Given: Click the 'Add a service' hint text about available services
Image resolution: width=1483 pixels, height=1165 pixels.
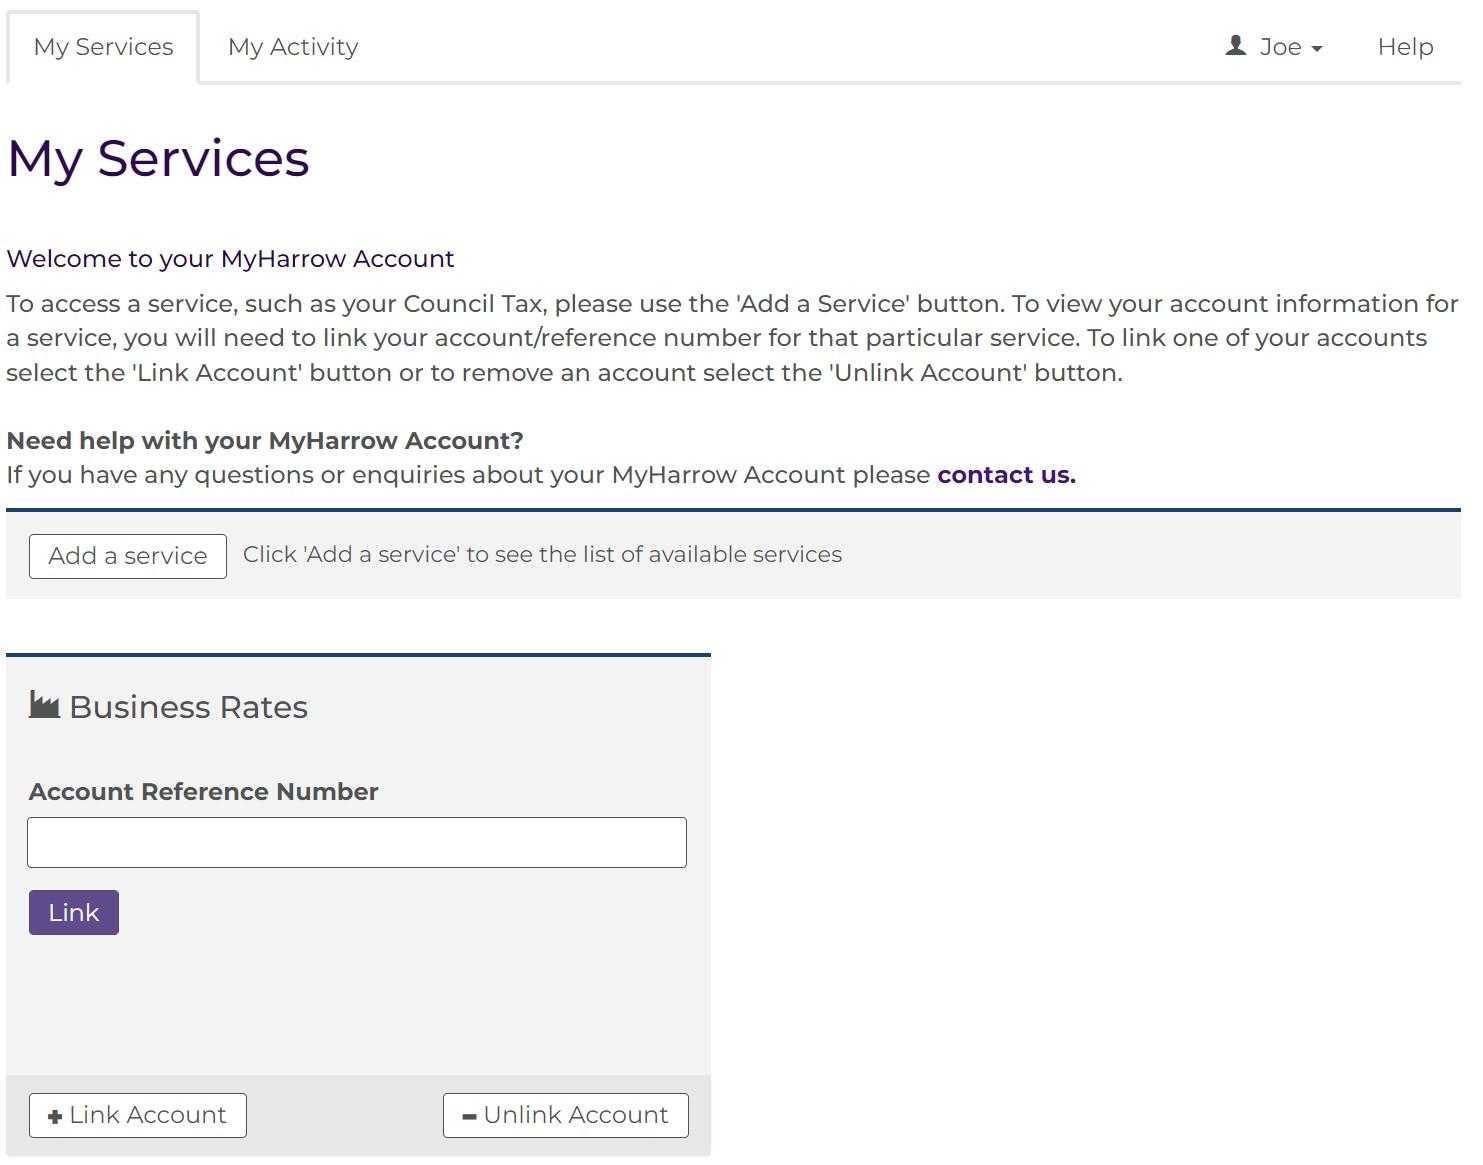Looking at the screenshot, I should (542, 555).
